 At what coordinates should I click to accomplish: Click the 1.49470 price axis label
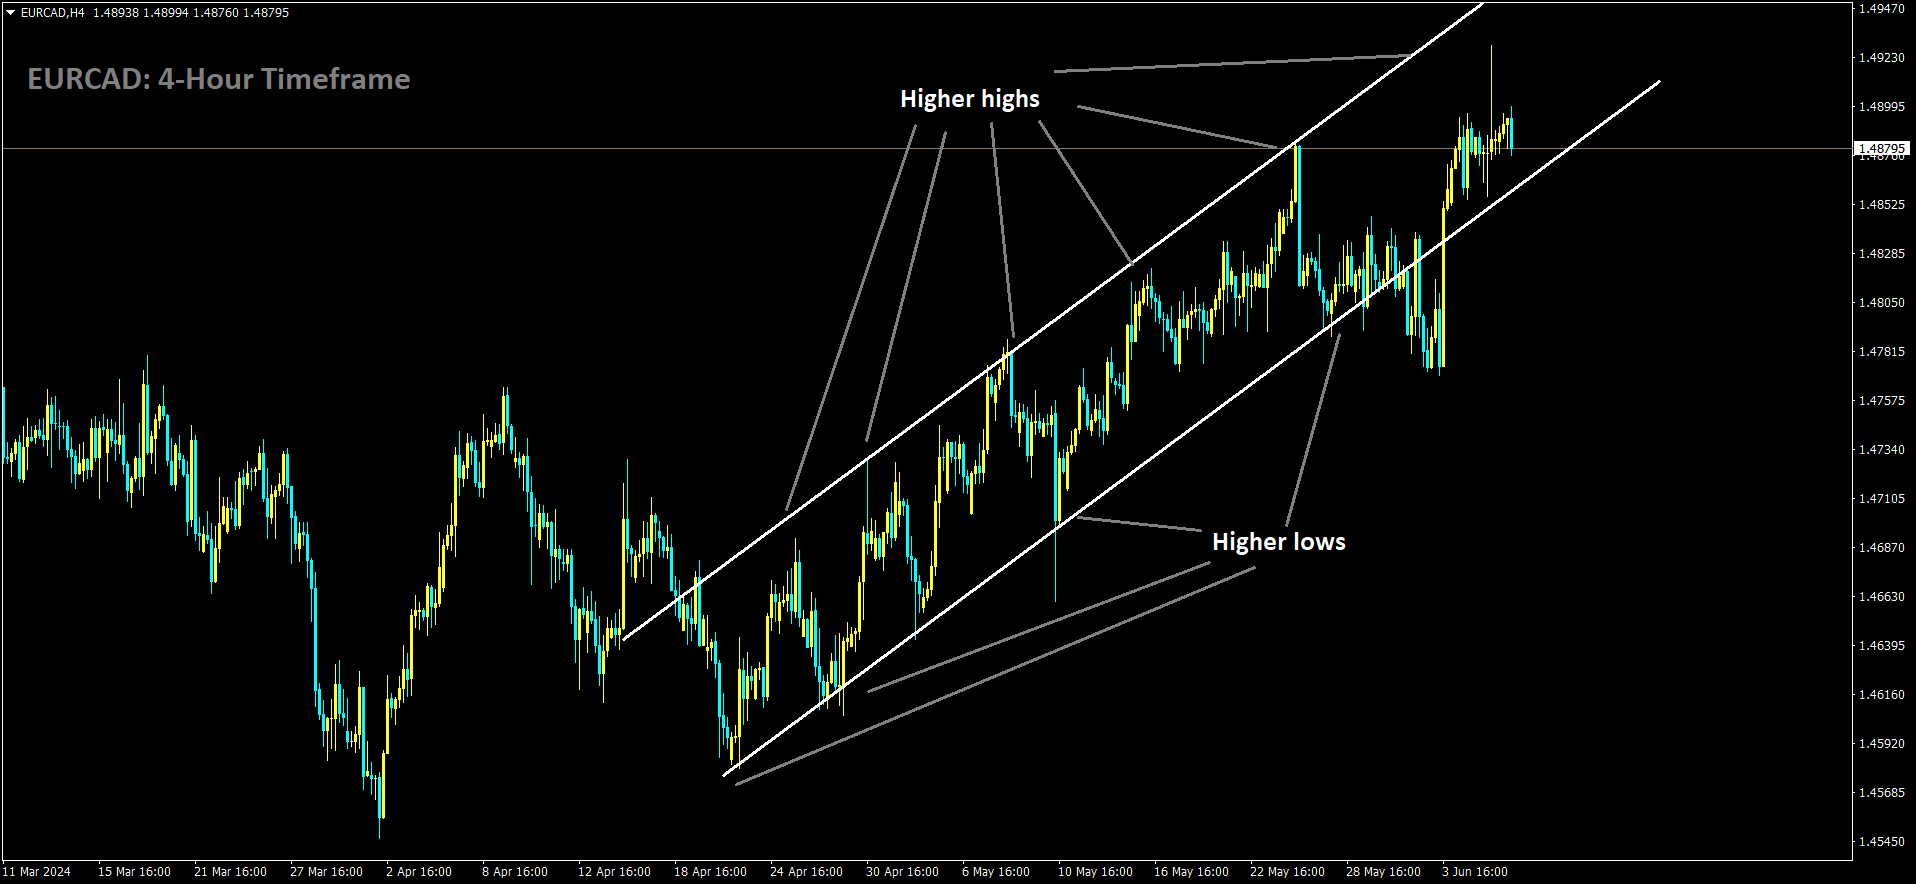coord(1881,8)
